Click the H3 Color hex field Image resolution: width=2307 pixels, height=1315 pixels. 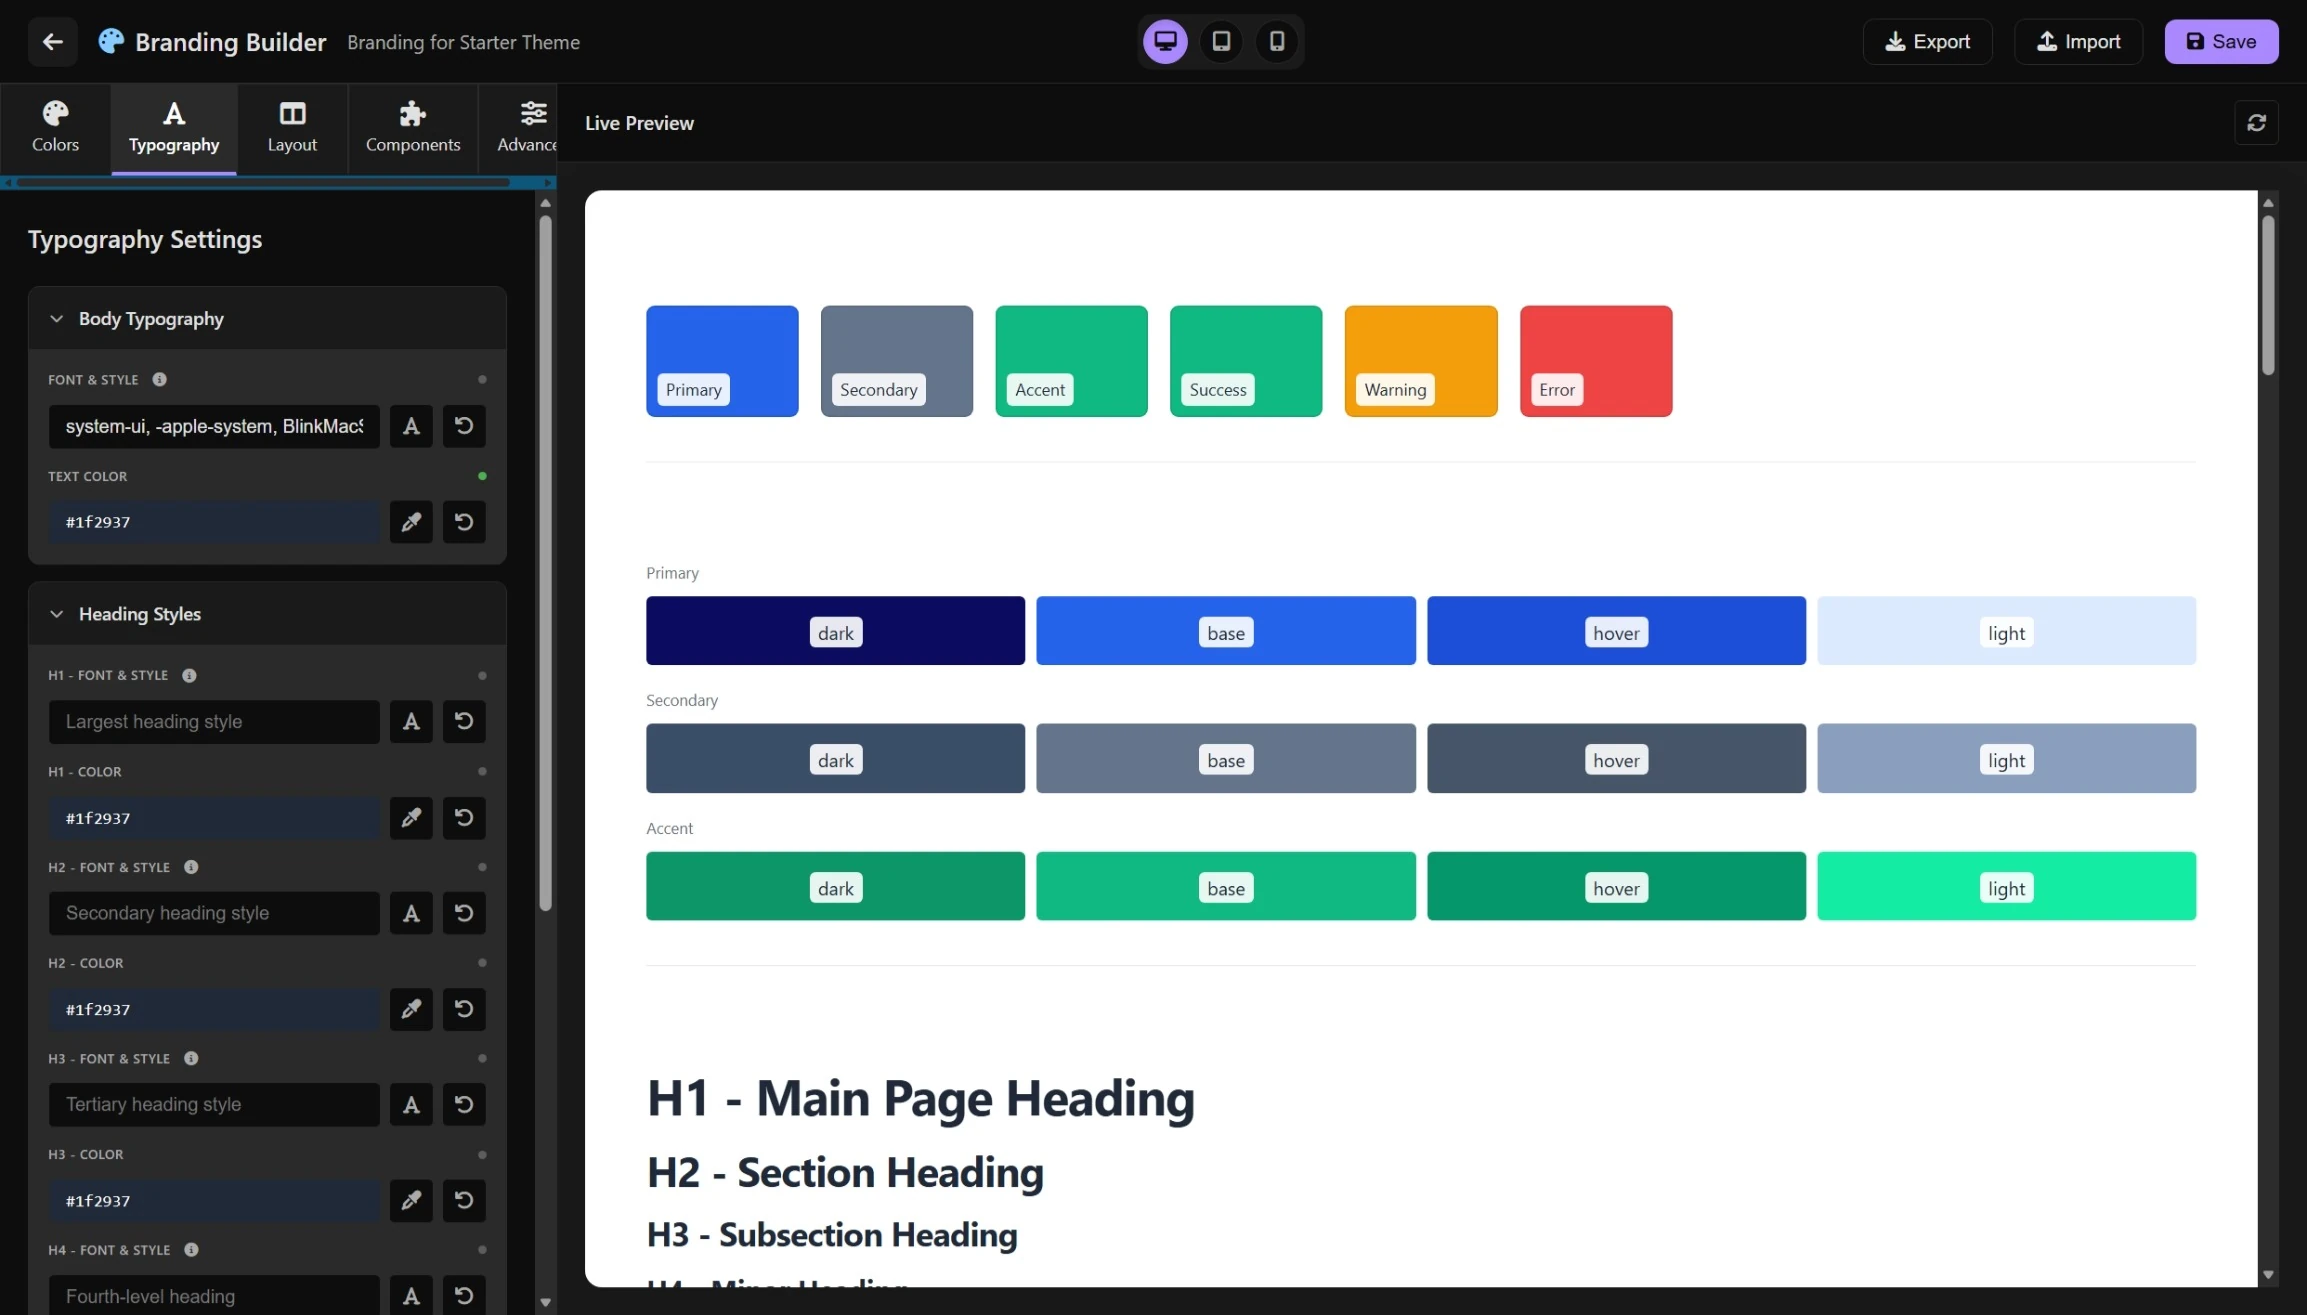click(x=214, y=1200)
